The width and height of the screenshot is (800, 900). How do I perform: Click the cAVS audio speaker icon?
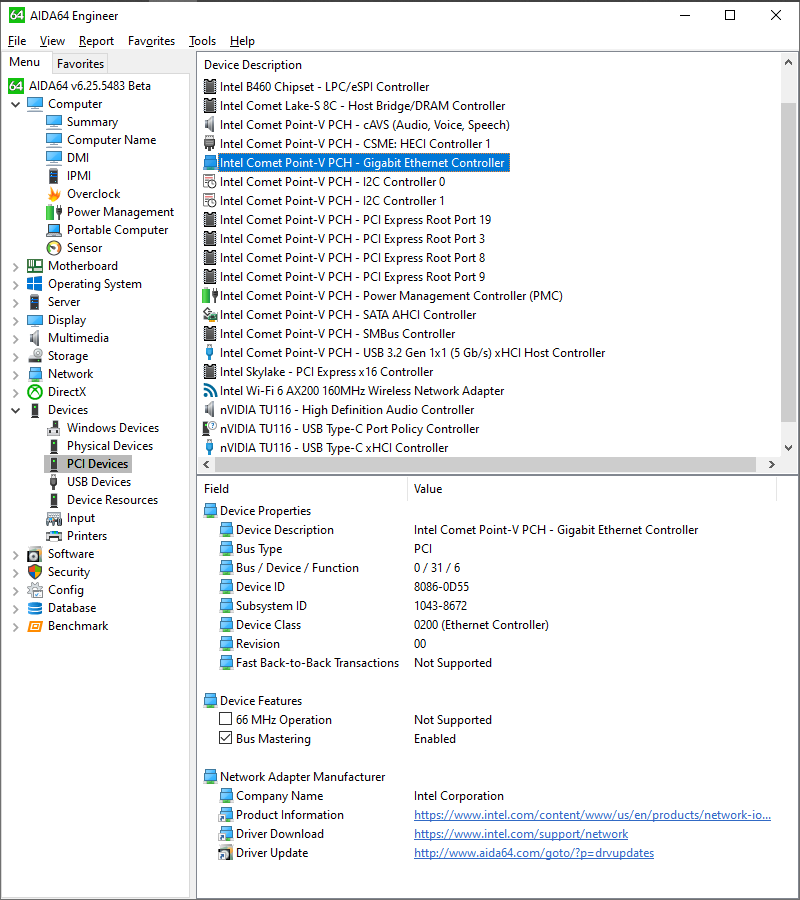210,125
